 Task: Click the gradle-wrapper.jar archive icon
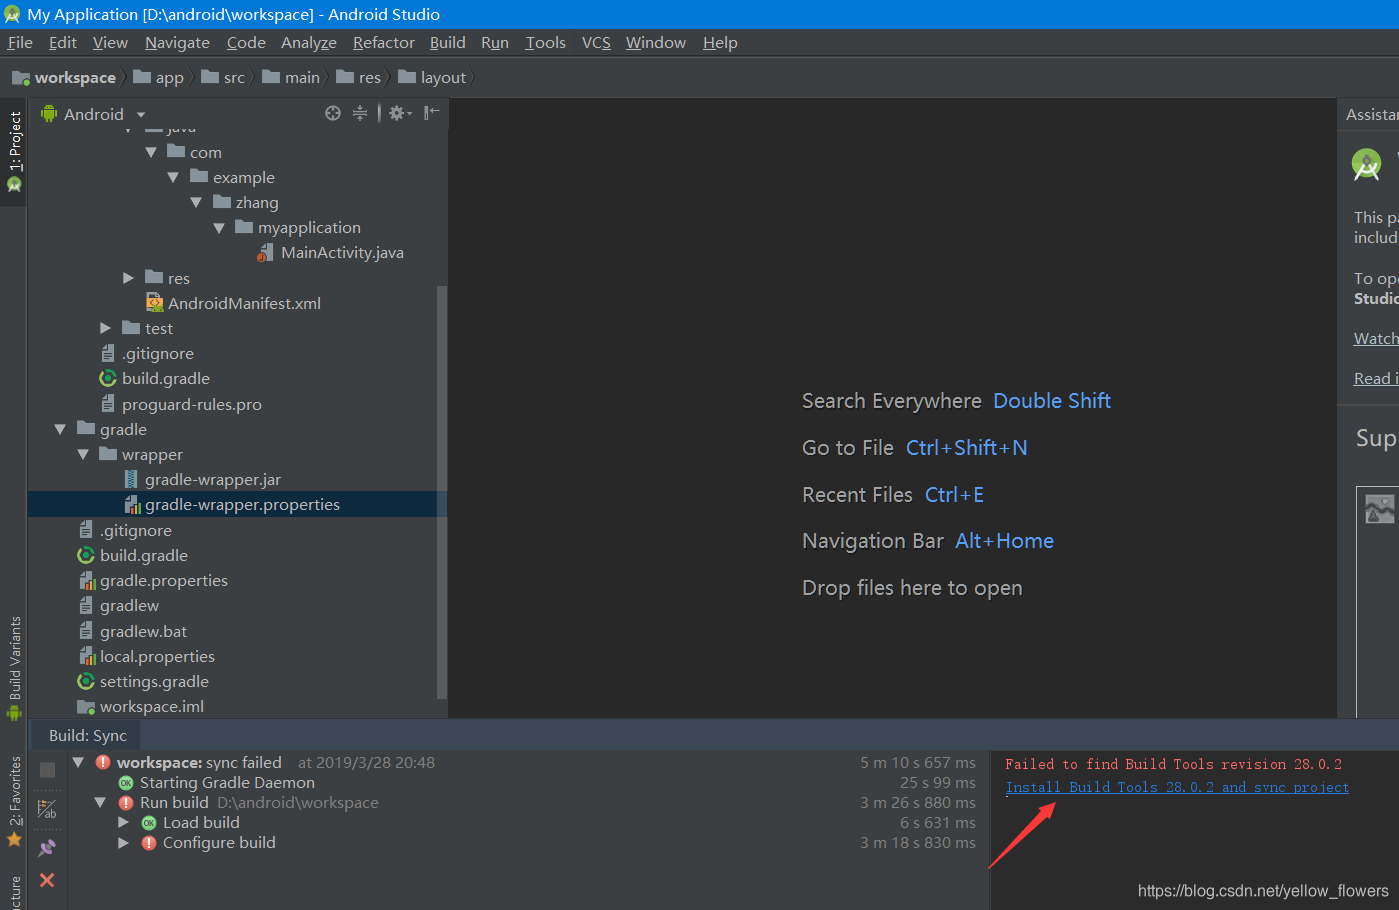click(131, 480)
